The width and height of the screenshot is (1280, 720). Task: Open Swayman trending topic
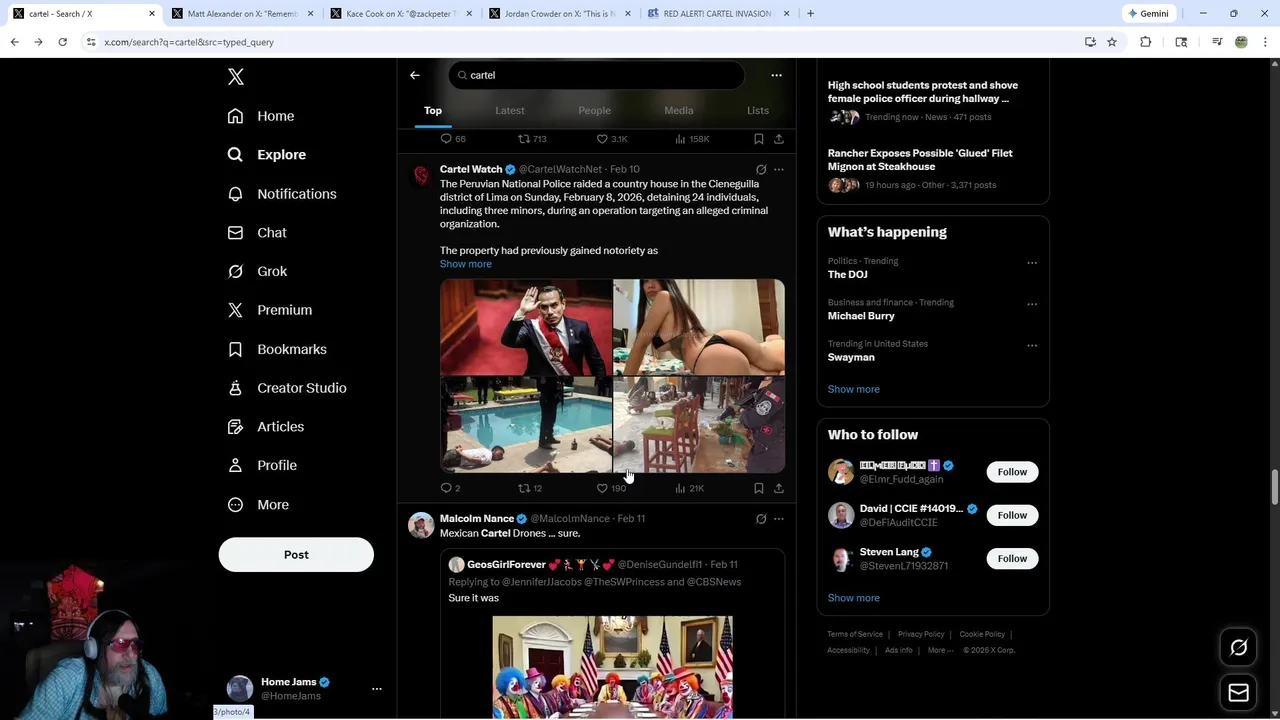(851, 357)
